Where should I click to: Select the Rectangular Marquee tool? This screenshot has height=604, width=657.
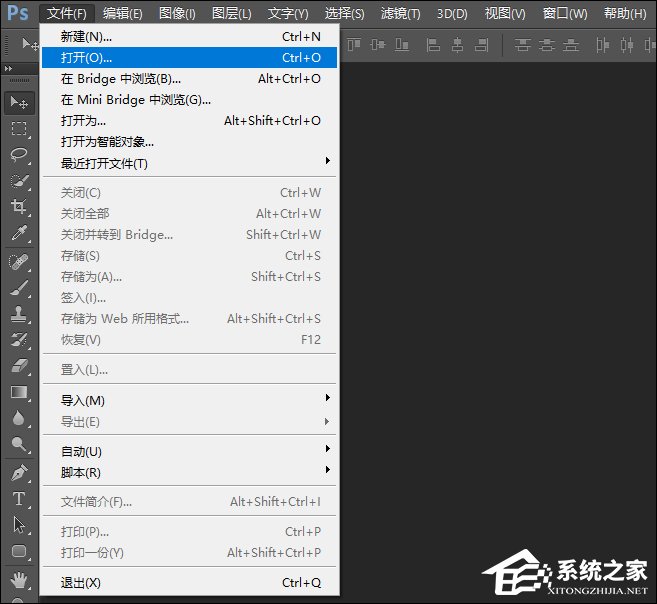[19, 129]
